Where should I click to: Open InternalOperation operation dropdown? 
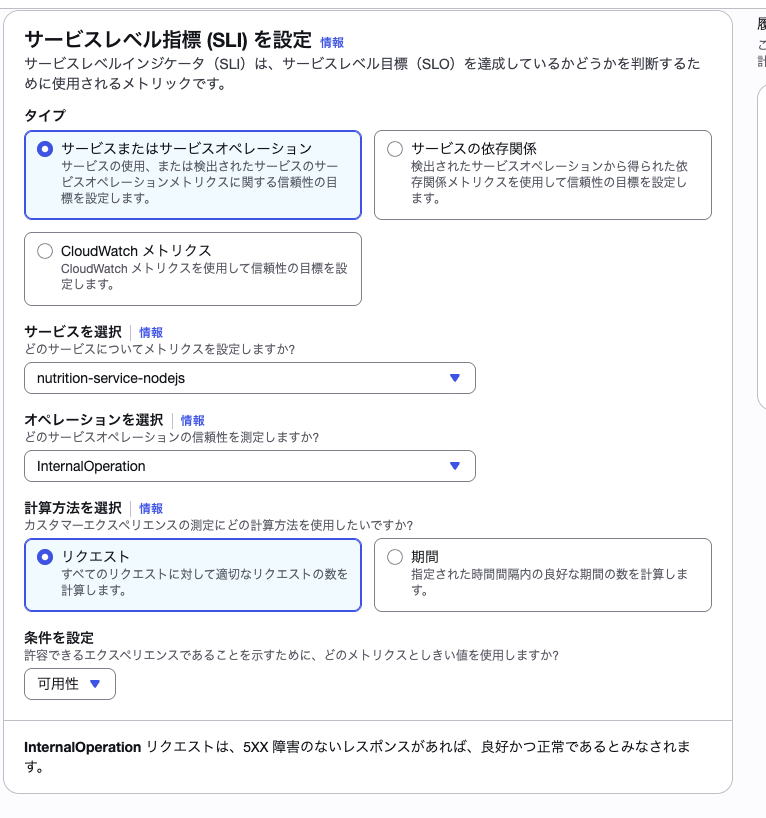pyautogui.click(x=249, y=466)
